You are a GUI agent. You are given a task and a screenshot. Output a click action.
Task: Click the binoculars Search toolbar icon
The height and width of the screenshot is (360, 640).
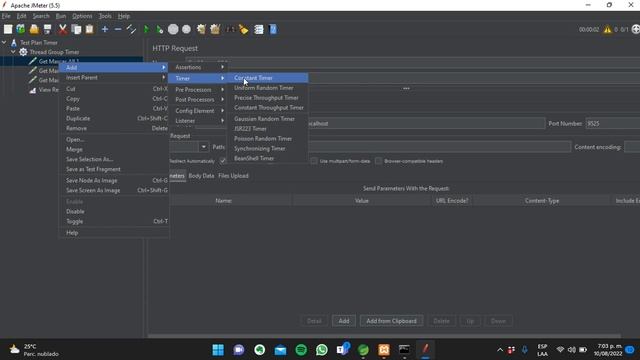[x=231, y=29]
